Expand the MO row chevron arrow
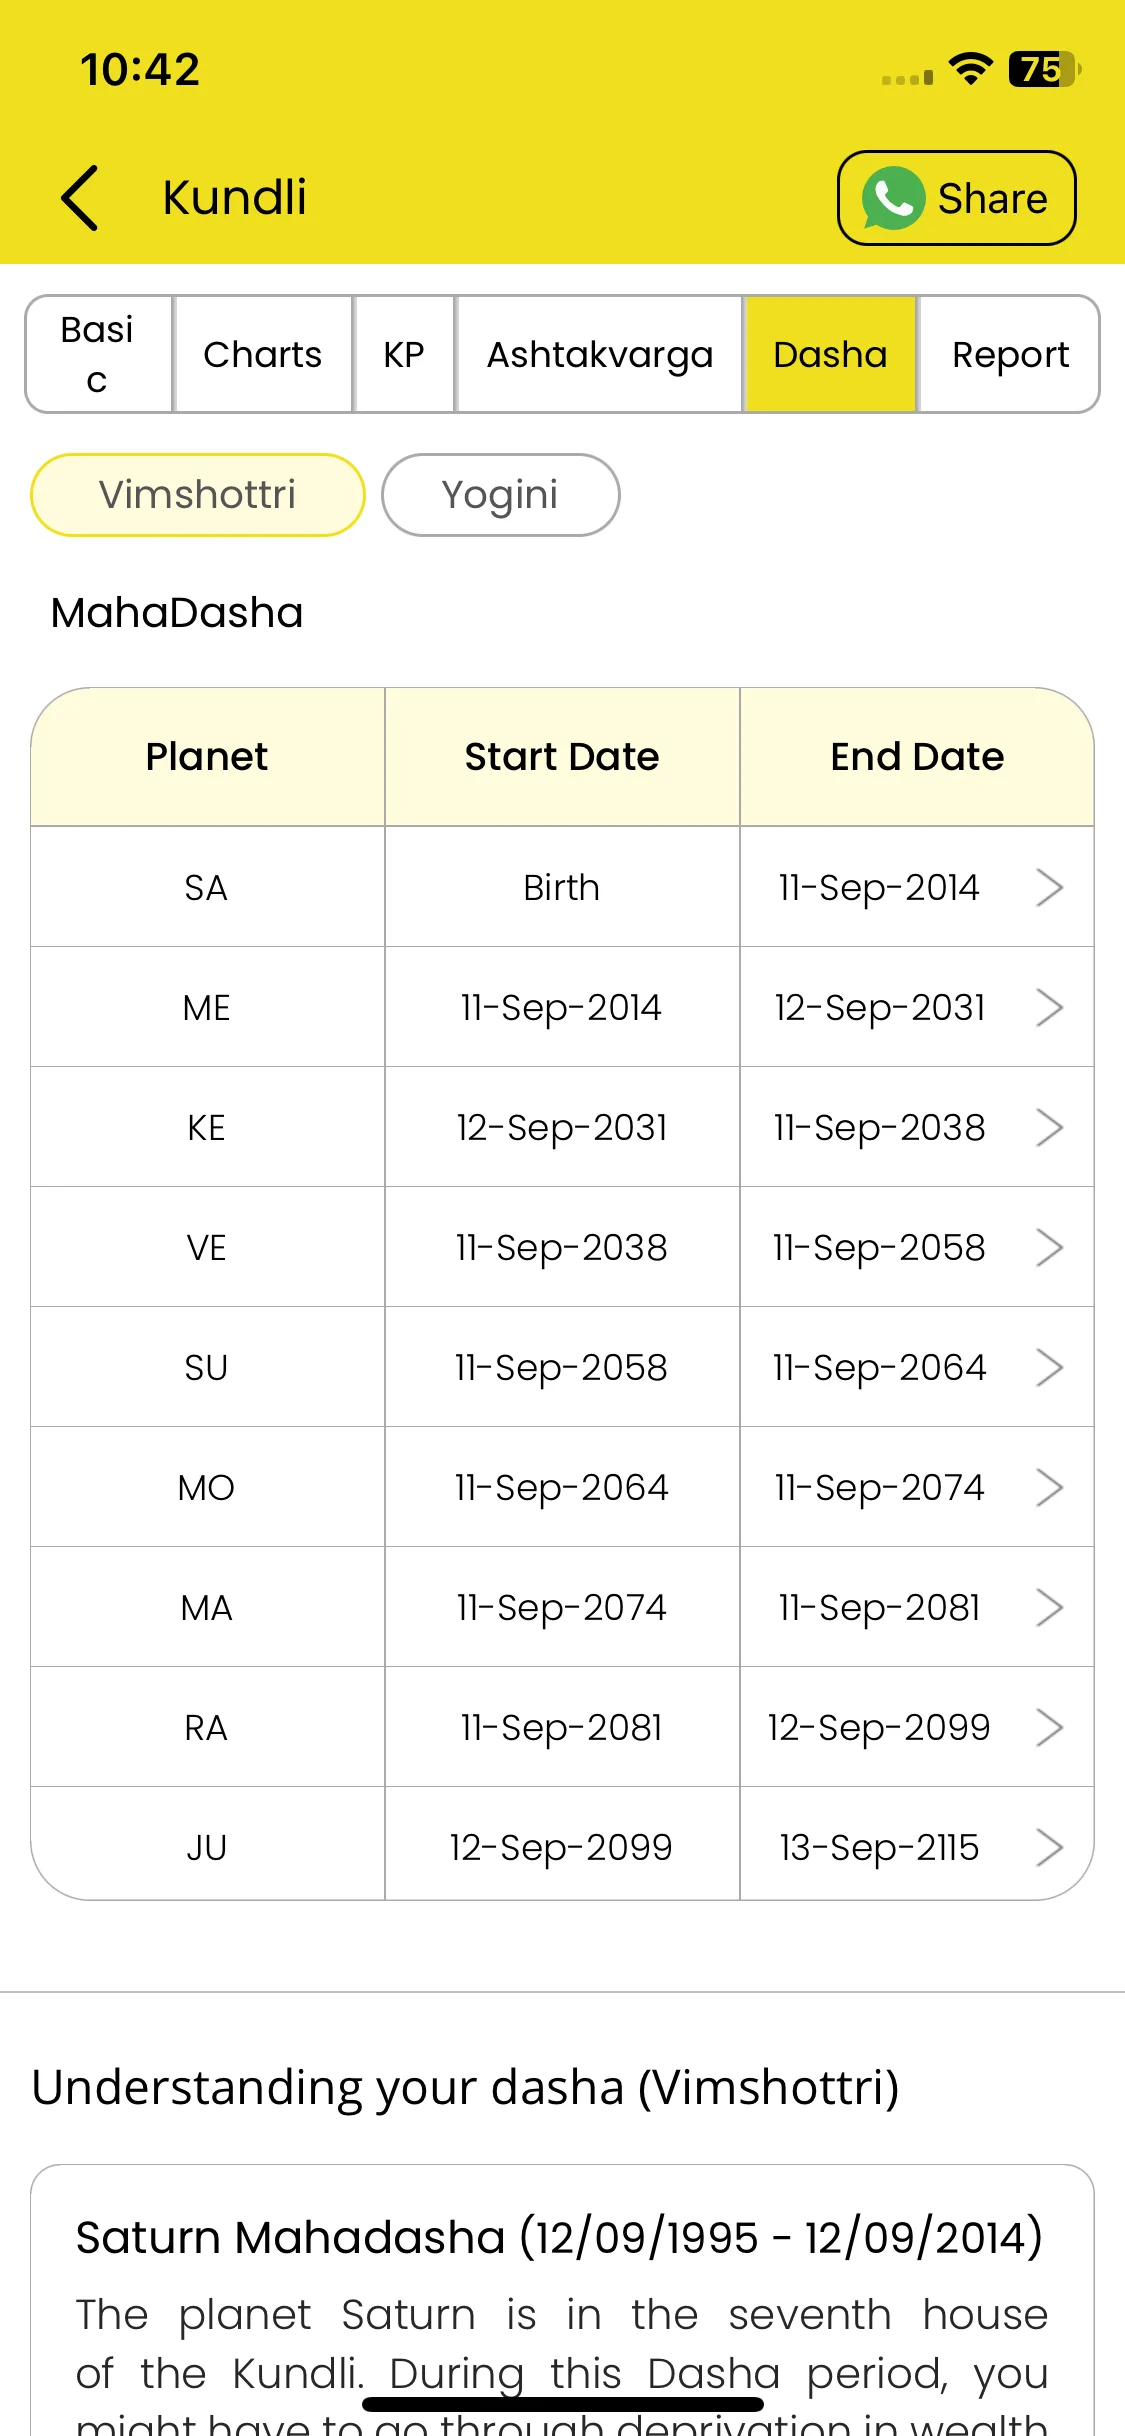Viewport: 1125px width, 2436px height. click(x=1049, y=1487)
